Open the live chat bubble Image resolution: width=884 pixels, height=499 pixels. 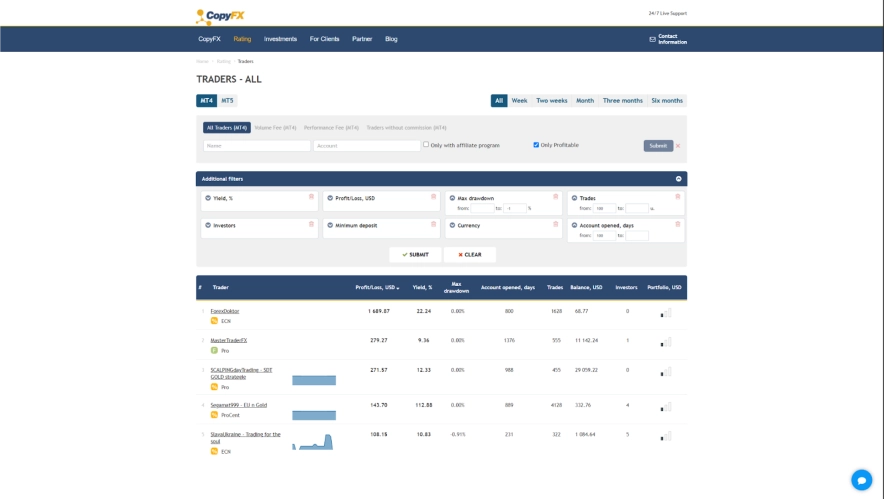(x=861, y=480)
